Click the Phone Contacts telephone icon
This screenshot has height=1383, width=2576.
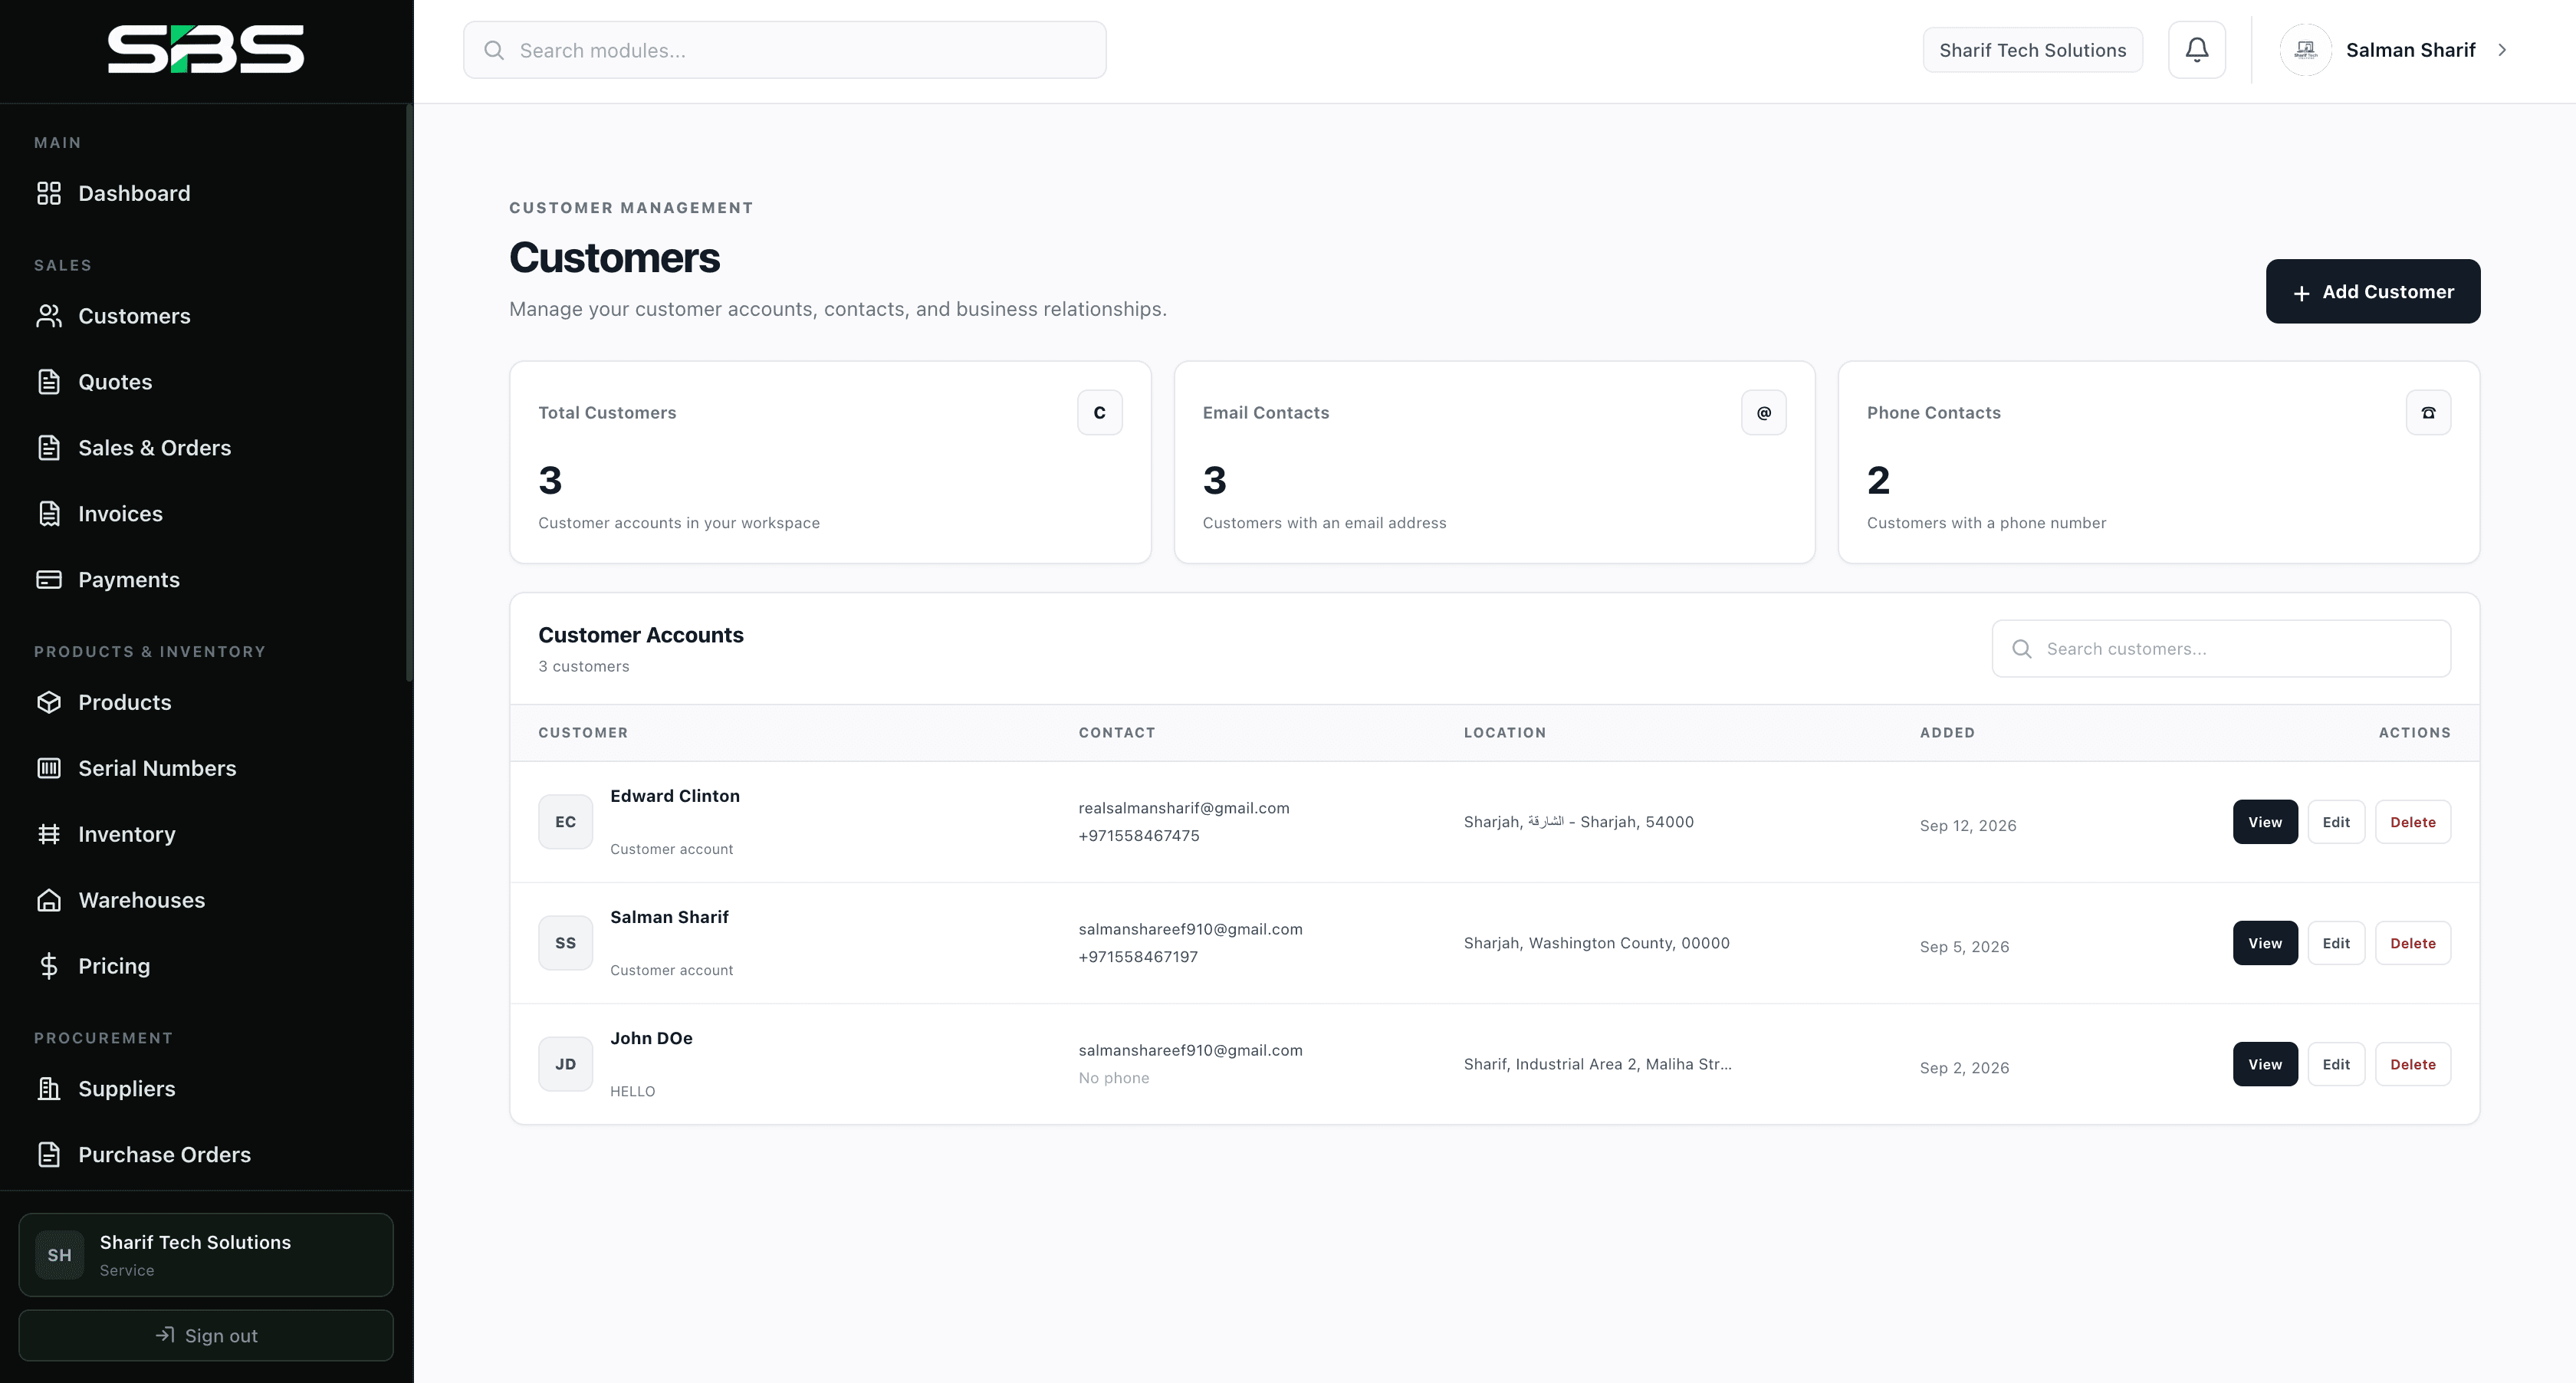click(x=2428, y=412)
